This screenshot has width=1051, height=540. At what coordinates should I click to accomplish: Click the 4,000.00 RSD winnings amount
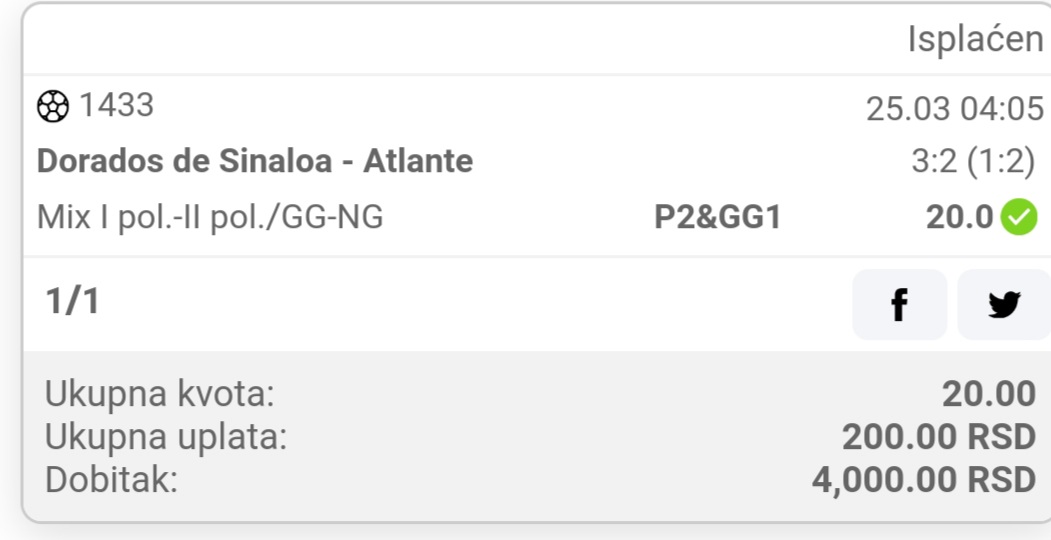tap(924, 480)
